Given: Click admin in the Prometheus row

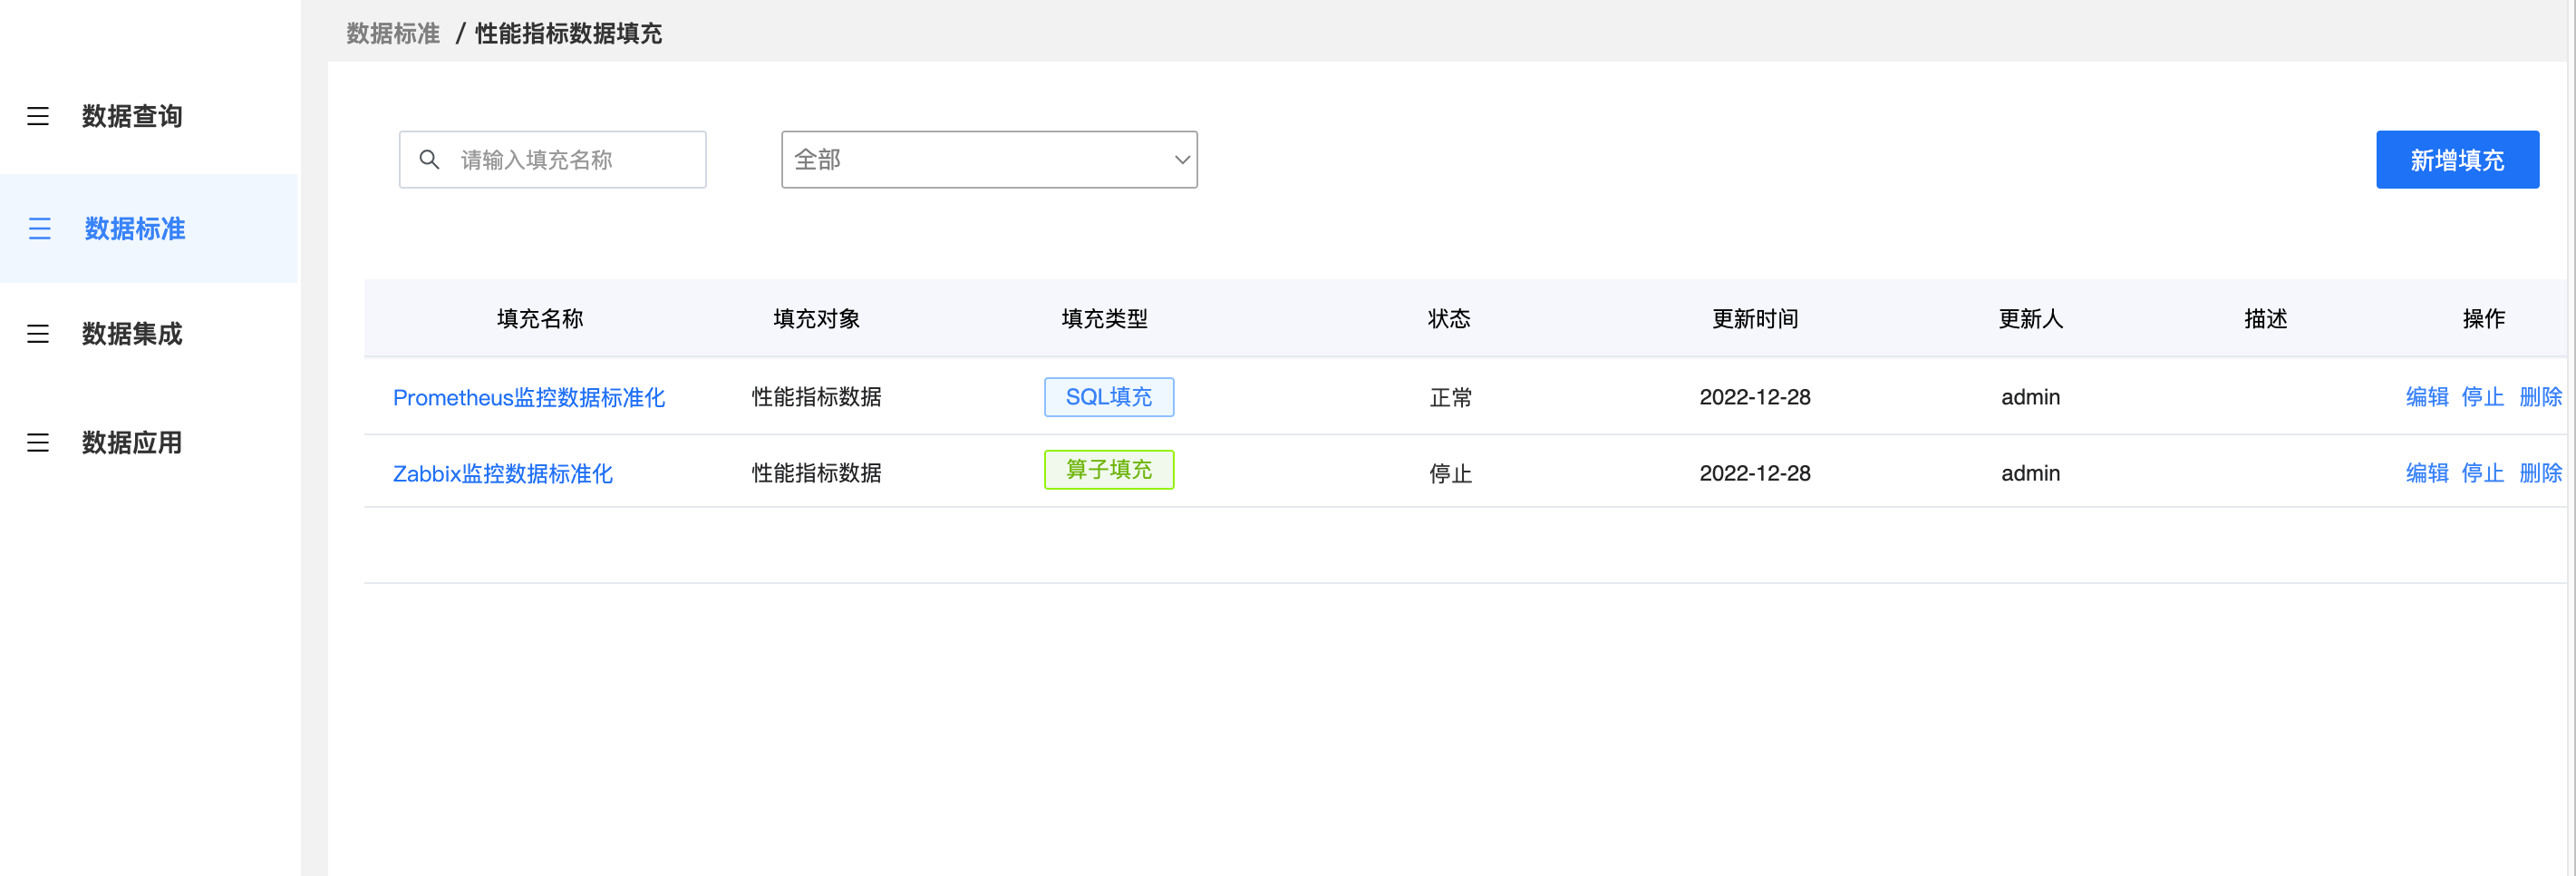Looking at the screenshot, I should tap(2030, 397).
